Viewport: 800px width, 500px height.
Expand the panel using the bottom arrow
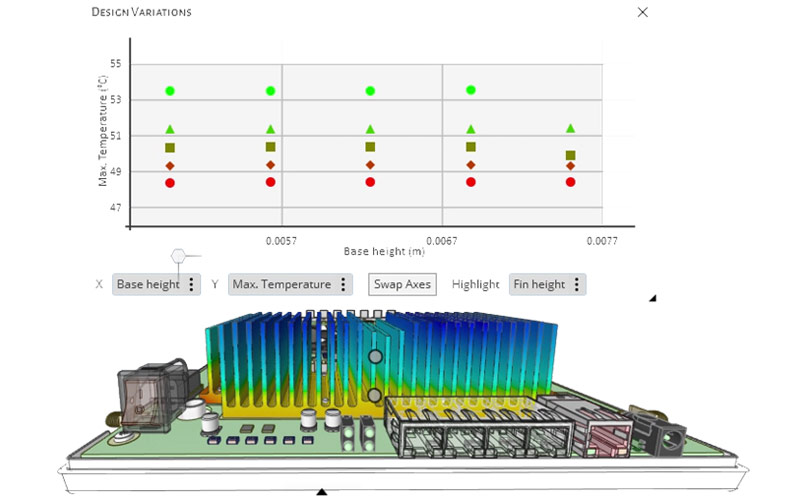click(x=321, y=492)
